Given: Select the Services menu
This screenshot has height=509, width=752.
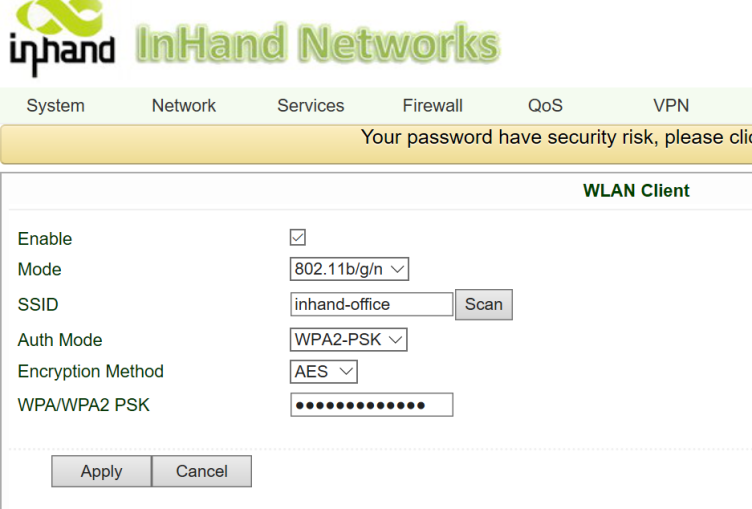Looking at the screenshot, I should tap(310, 106).
